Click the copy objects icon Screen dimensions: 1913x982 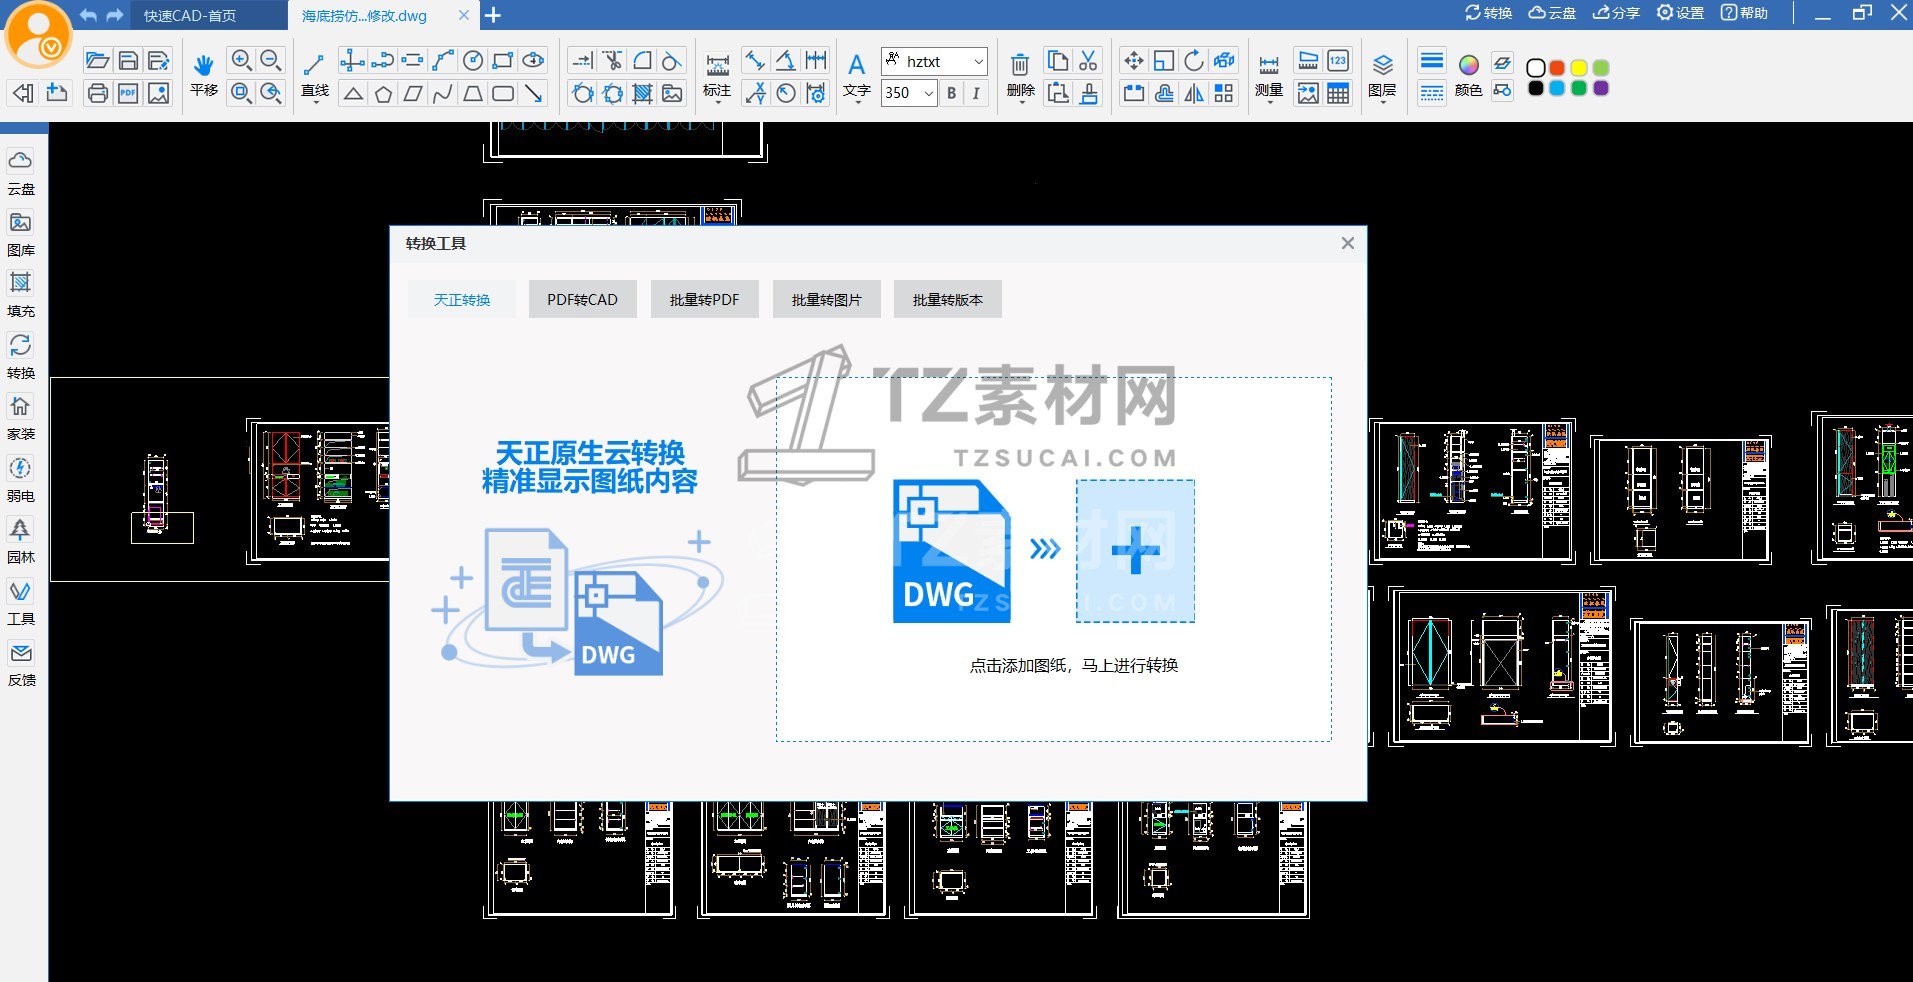pos(1058,61)
